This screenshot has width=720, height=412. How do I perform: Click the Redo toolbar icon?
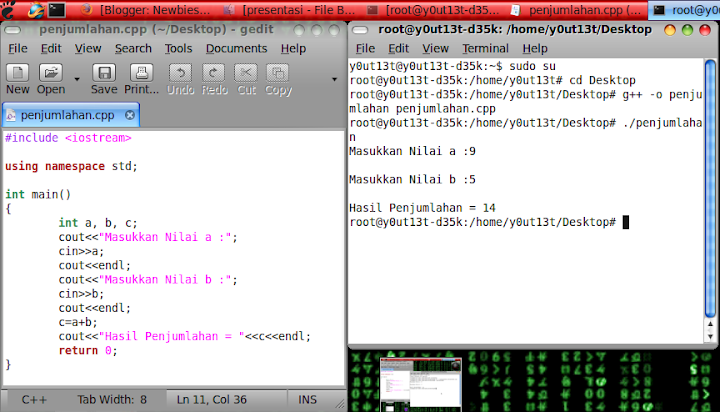214,79
